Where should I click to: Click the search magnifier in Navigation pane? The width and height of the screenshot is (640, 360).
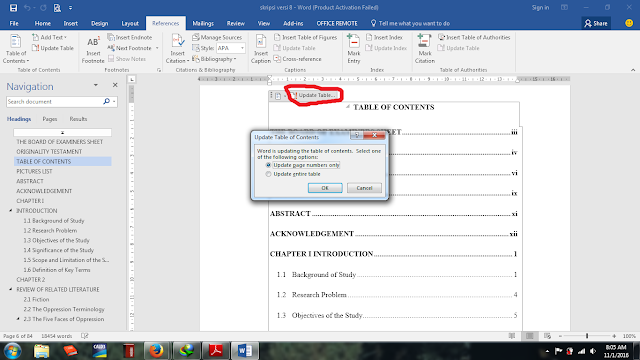[107, 101]
